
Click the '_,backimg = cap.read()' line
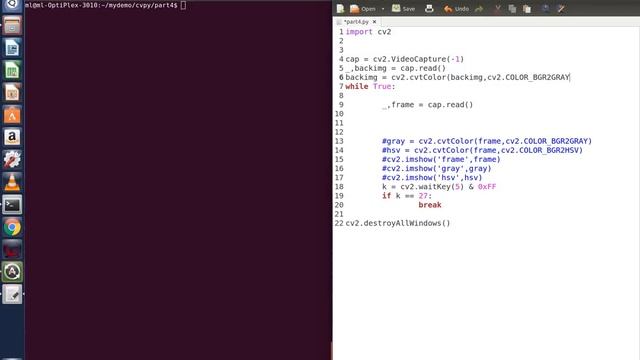tap(396, 68)
